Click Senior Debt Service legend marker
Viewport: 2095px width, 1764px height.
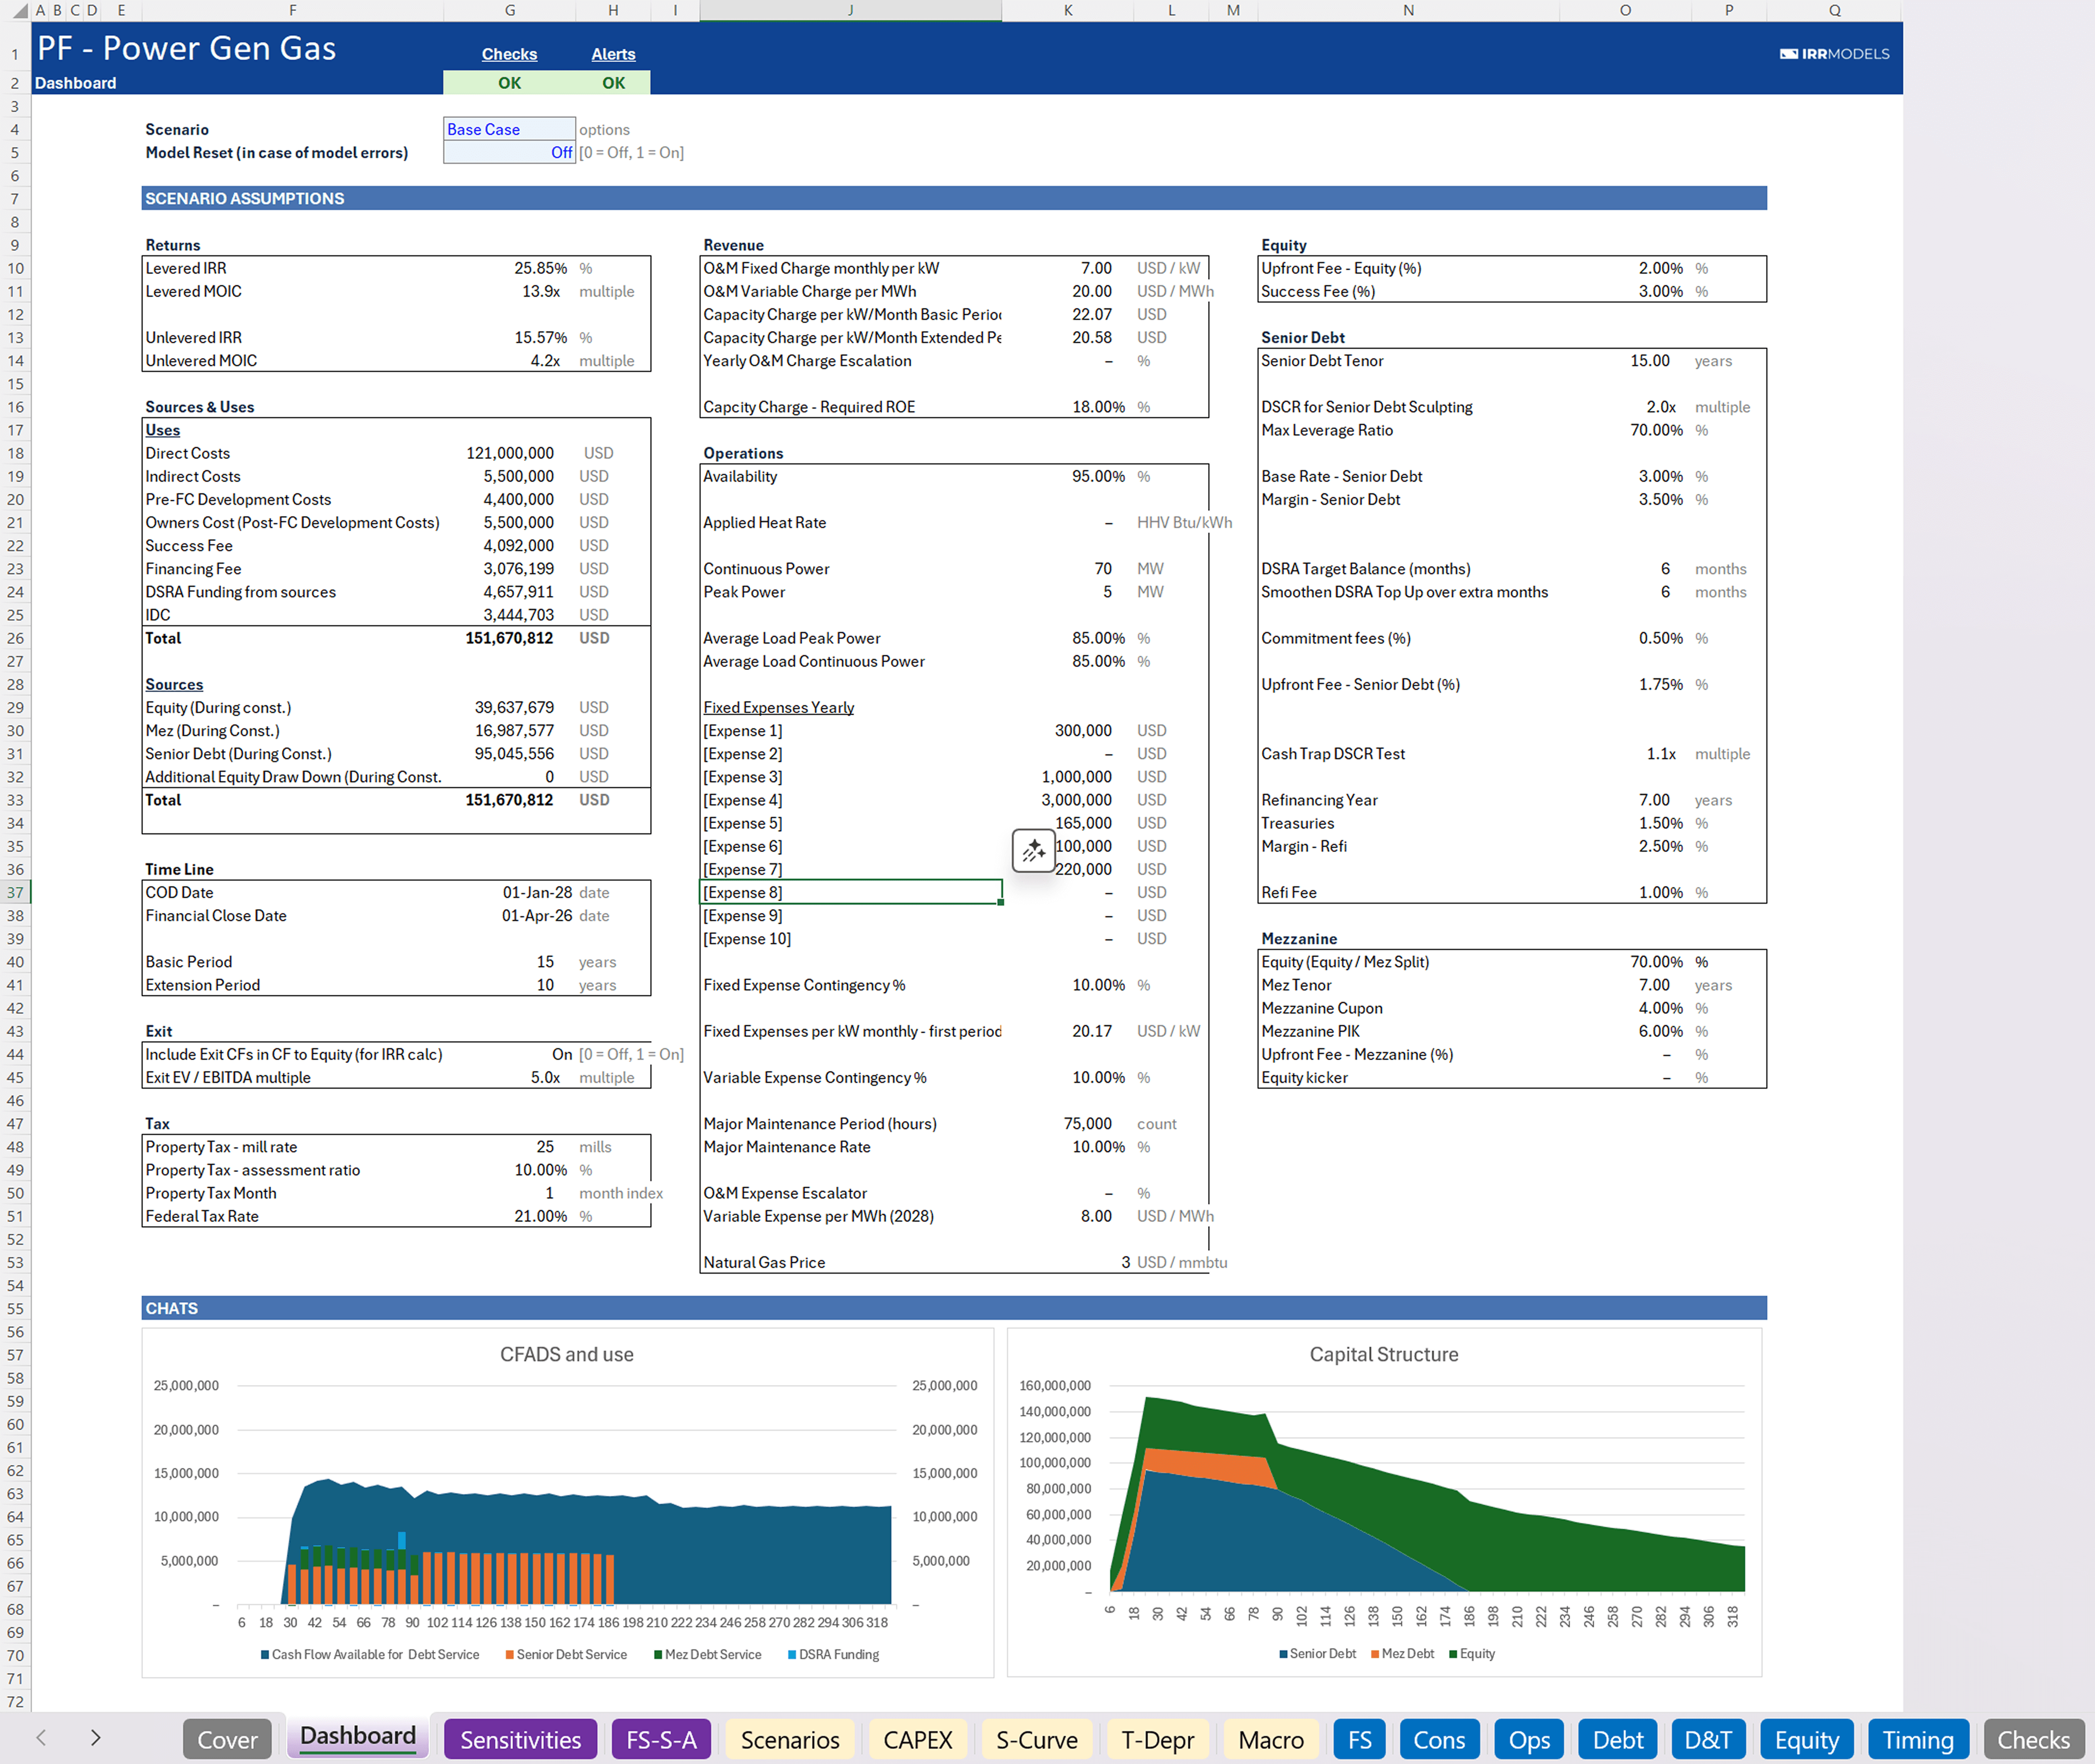click(510, 1654)
